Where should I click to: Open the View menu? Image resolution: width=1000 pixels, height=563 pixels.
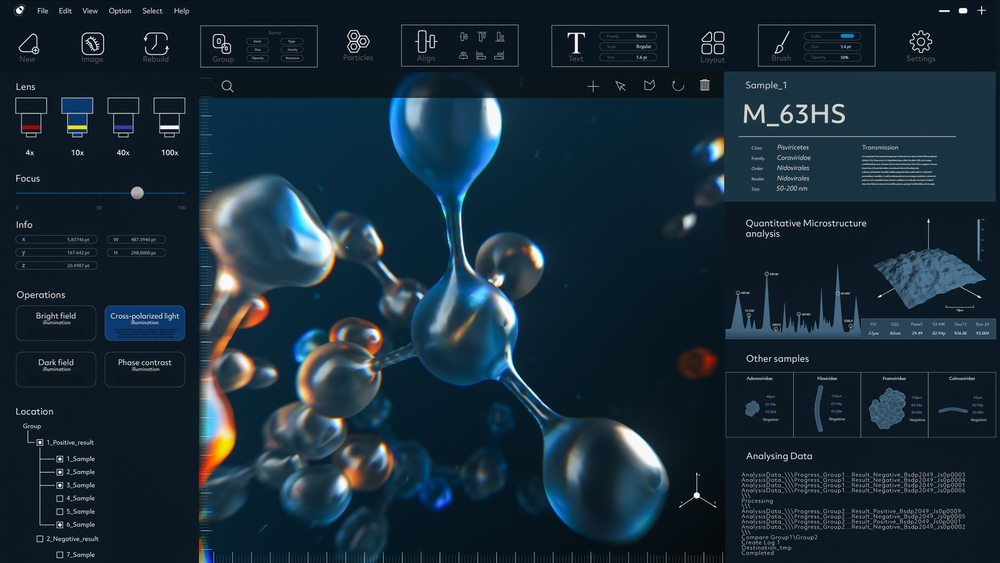(x=90, y=11)
